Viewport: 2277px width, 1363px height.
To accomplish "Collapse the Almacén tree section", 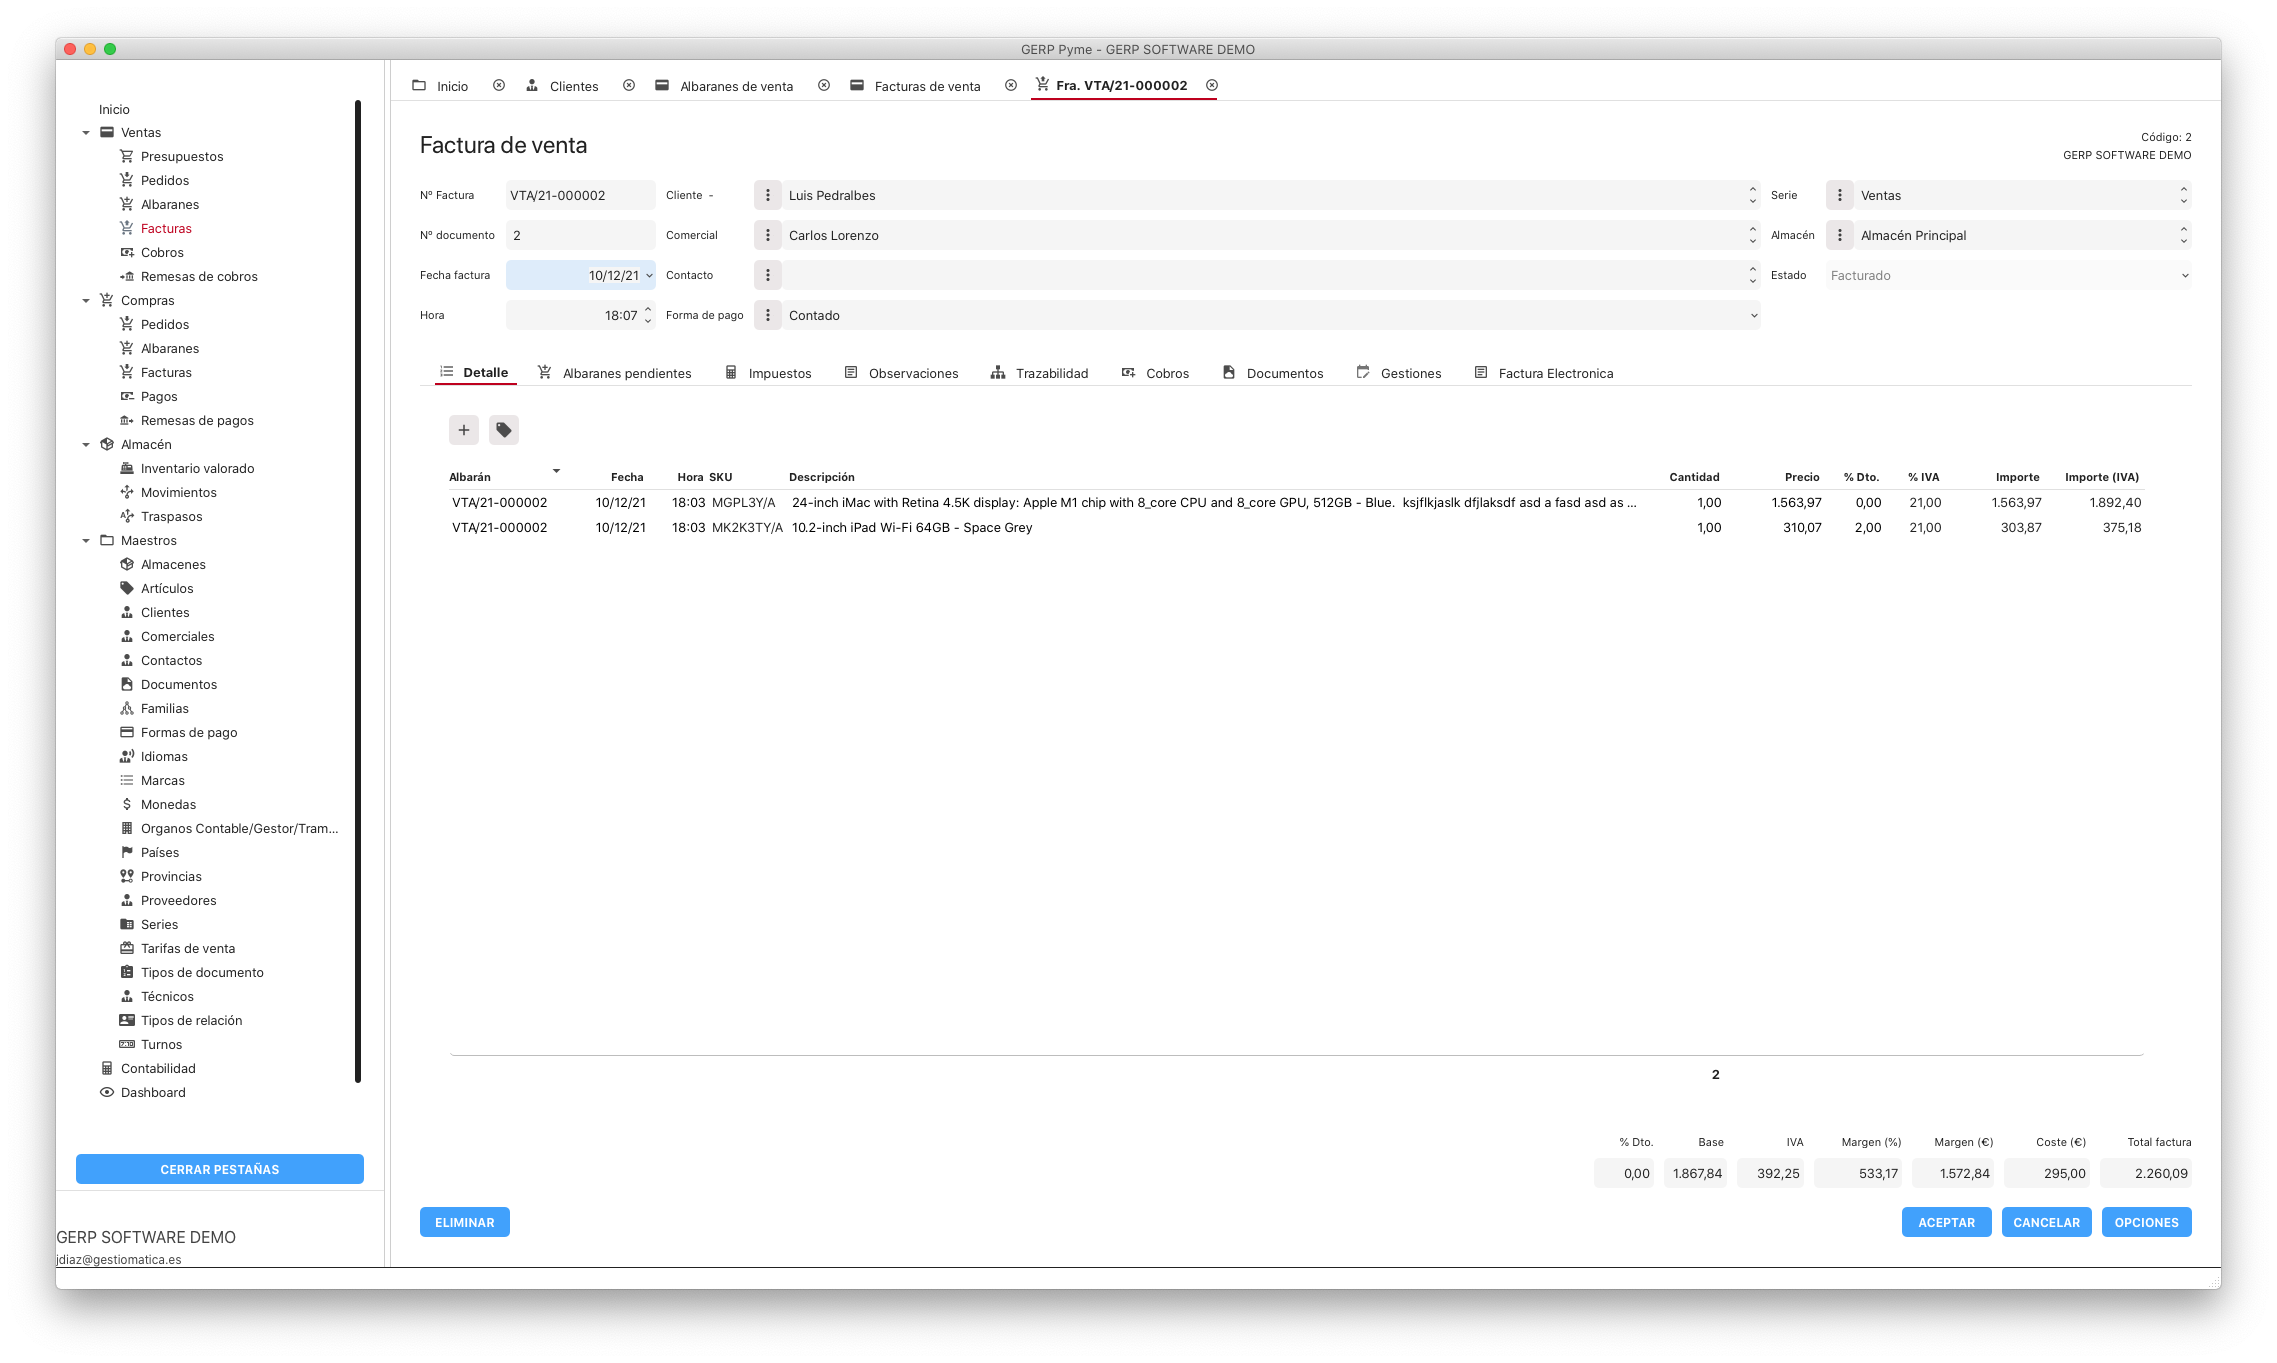I will 86,445.
